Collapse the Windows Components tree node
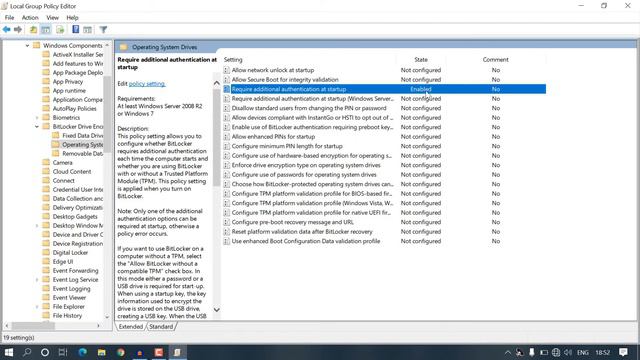640x360 pixels. 27,45
